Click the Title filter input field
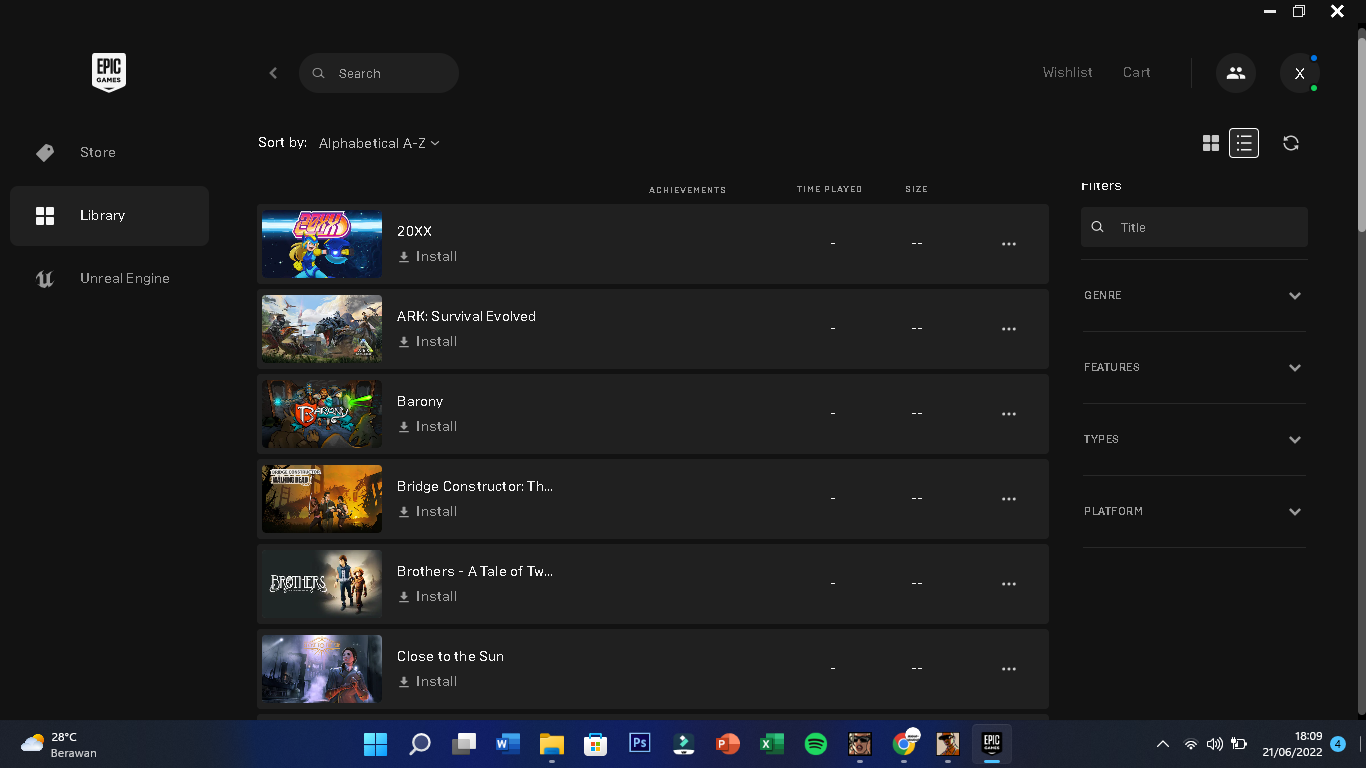This screenshot has width=1366, height=768. pos(1194,227)
